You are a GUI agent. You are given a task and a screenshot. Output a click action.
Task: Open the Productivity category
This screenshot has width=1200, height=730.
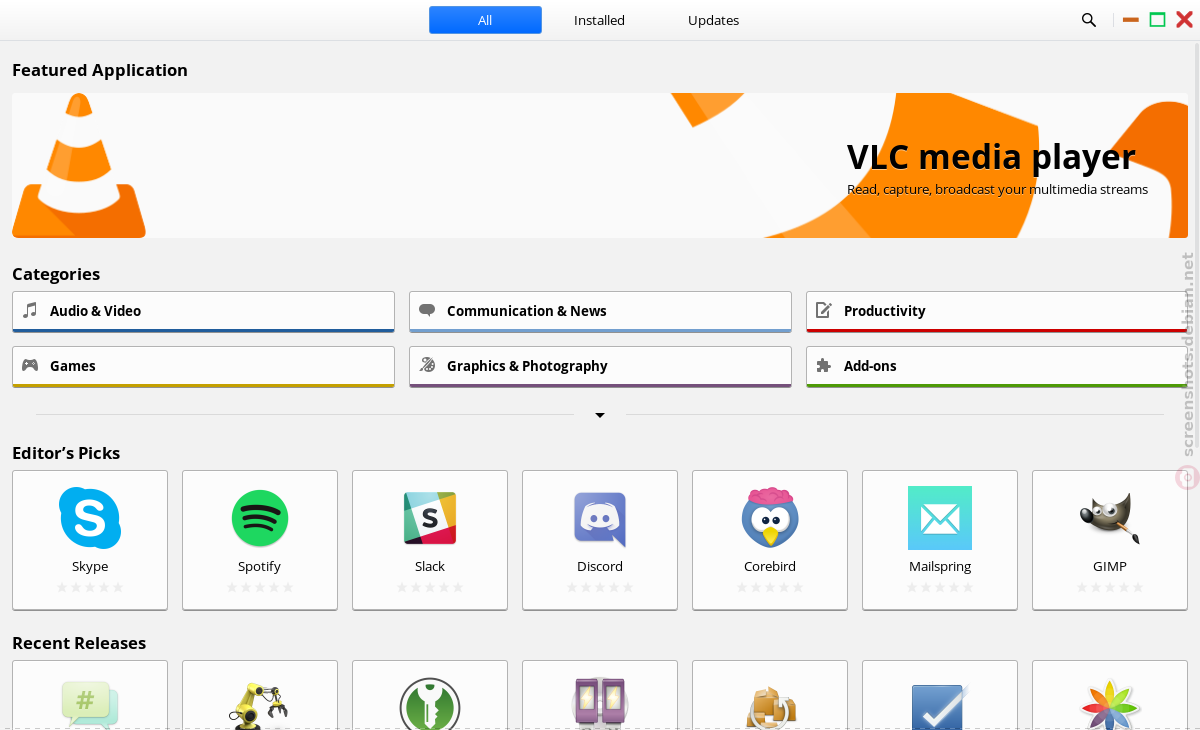point(997,311)
